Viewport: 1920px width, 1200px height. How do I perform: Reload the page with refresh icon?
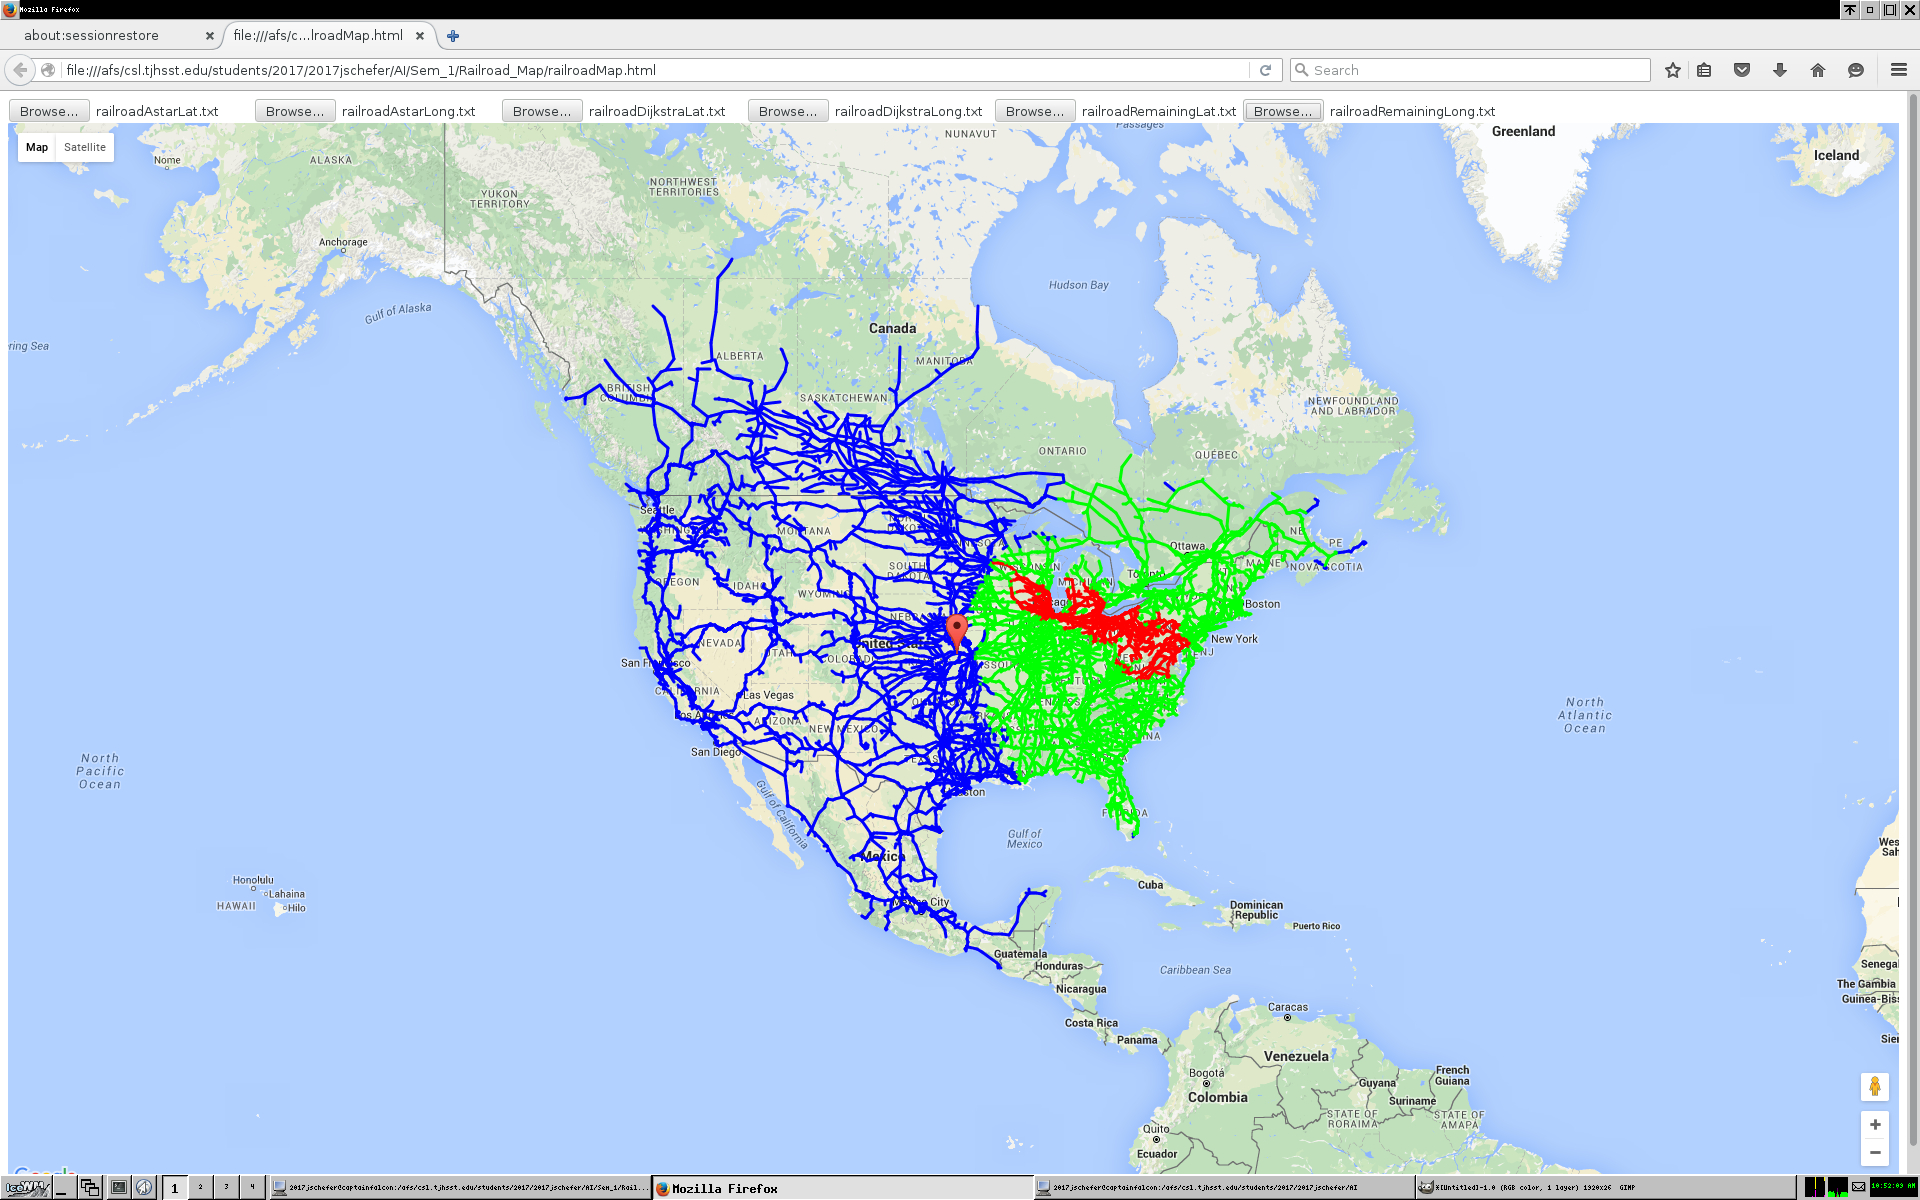pyautogui.click(x=1265, y=70)
